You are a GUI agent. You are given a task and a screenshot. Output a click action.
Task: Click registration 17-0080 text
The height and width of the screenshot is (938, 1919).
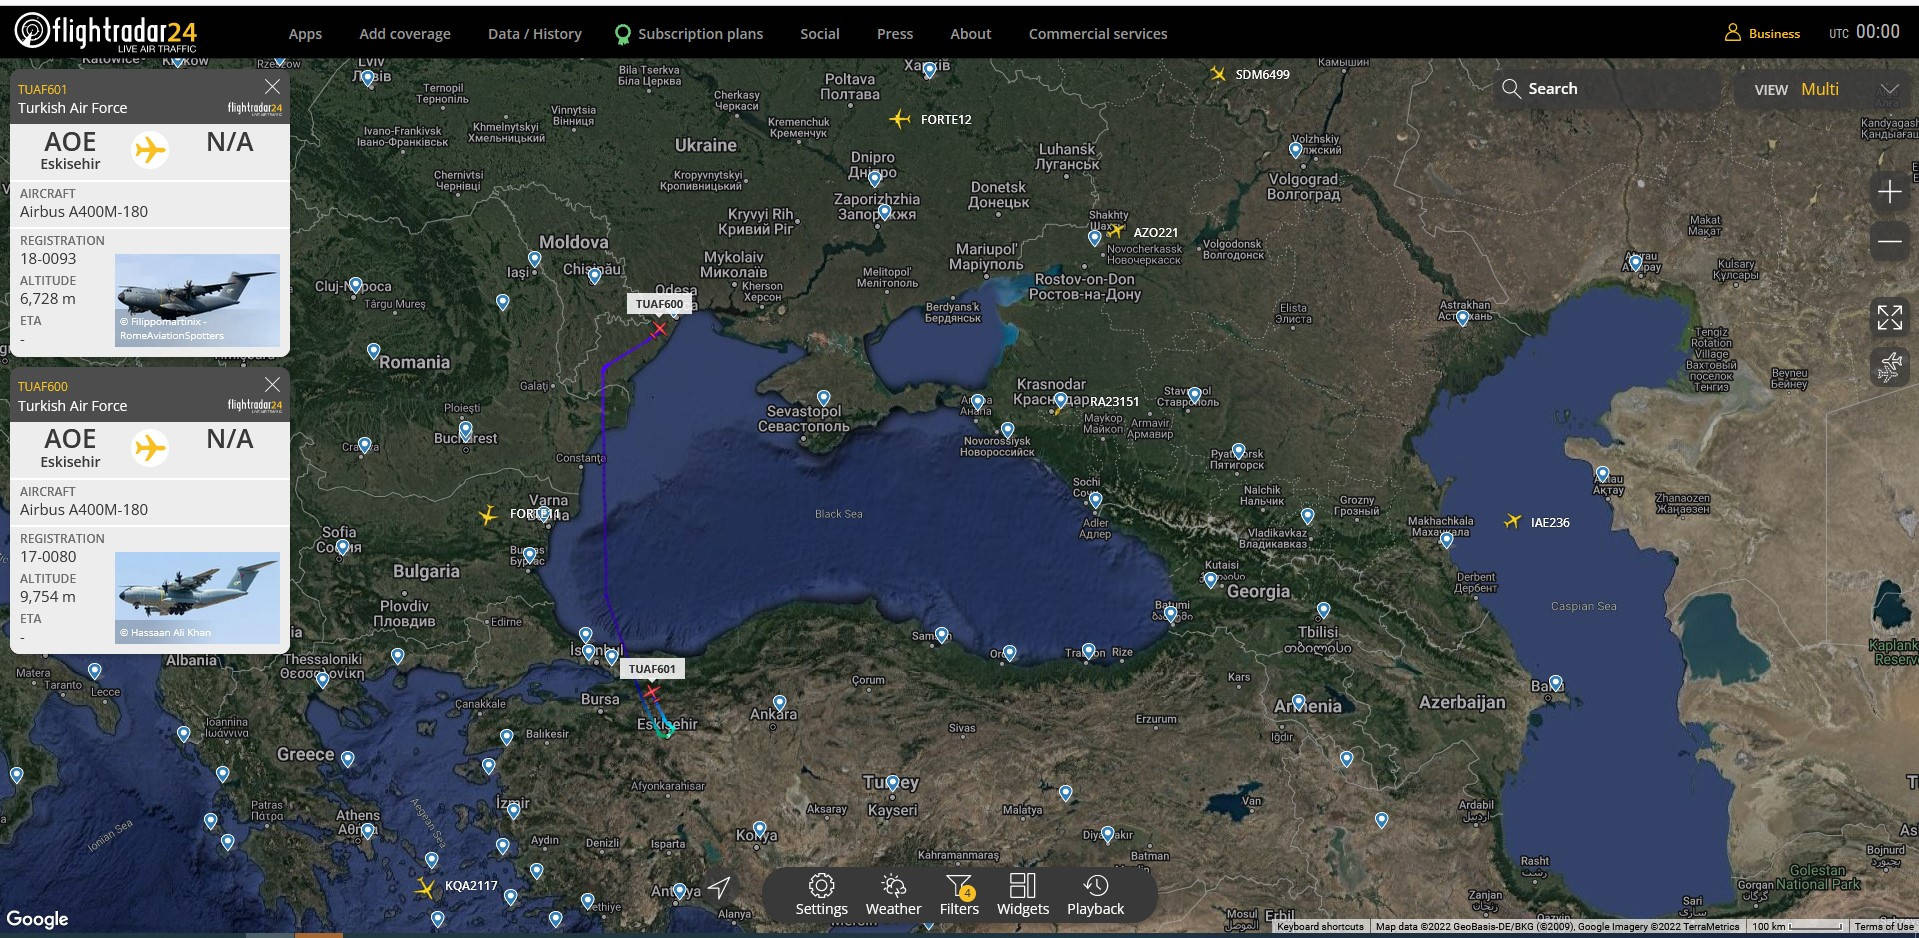(x=48, y=556)
